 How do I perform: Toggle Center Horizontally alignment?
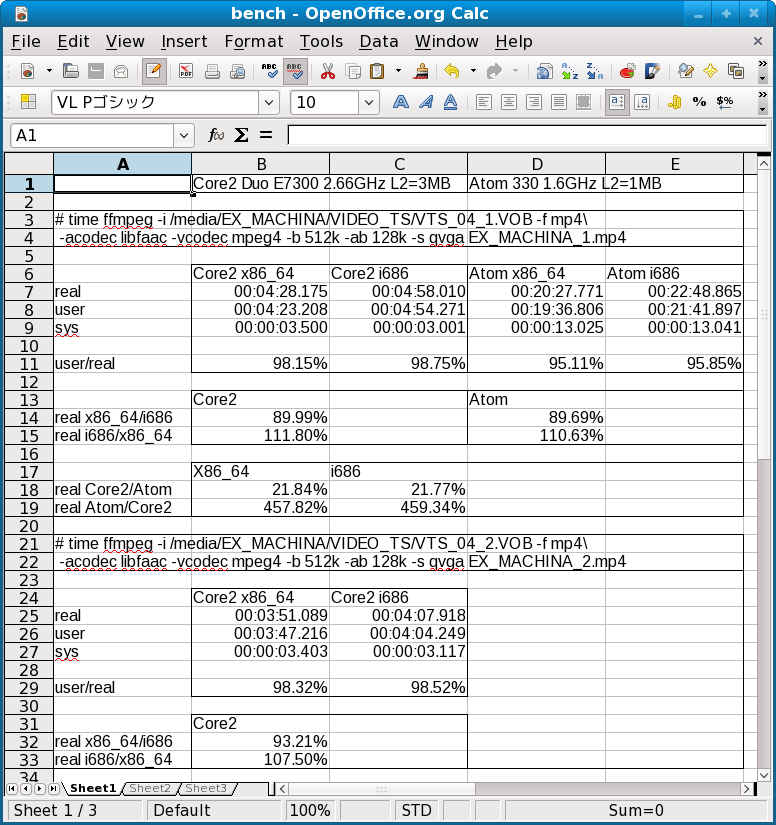click(x=508, y=102)
